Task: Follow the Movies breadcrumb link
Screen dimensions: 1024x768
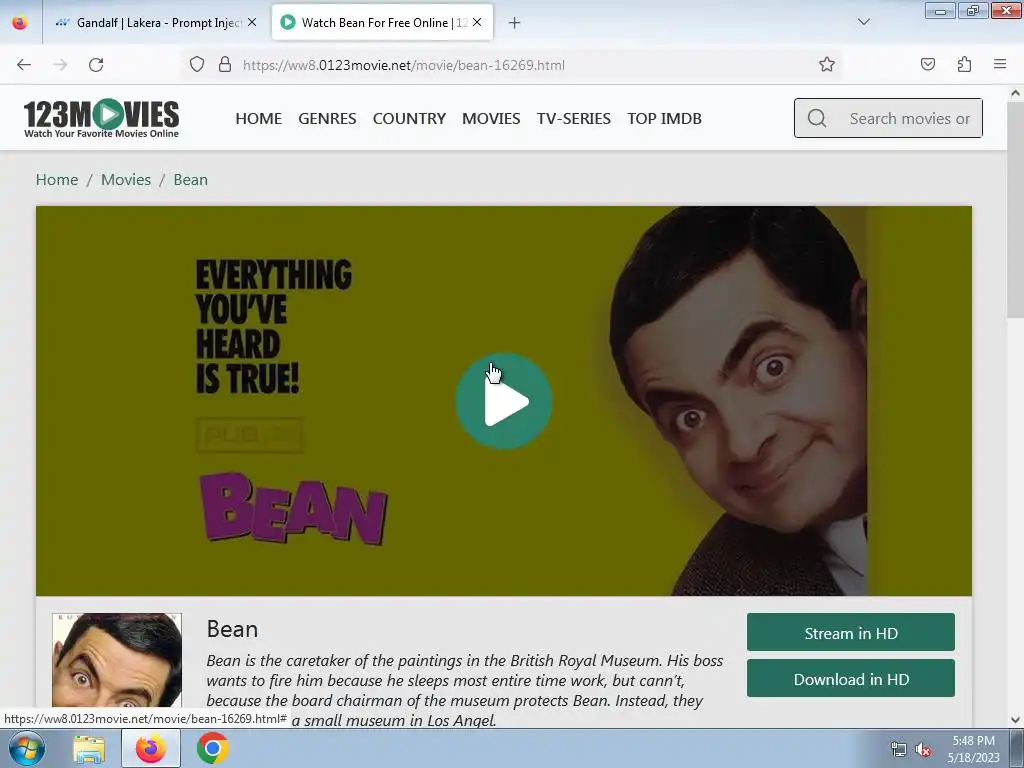Action: point(126,180)
